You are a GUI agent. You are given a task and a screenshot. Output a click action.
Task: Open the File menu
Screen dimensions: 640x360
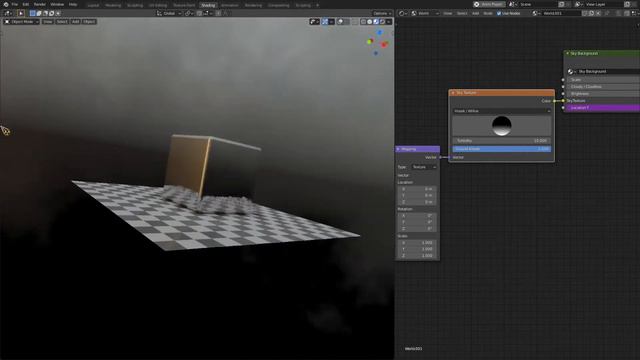(x=15, y=4)
